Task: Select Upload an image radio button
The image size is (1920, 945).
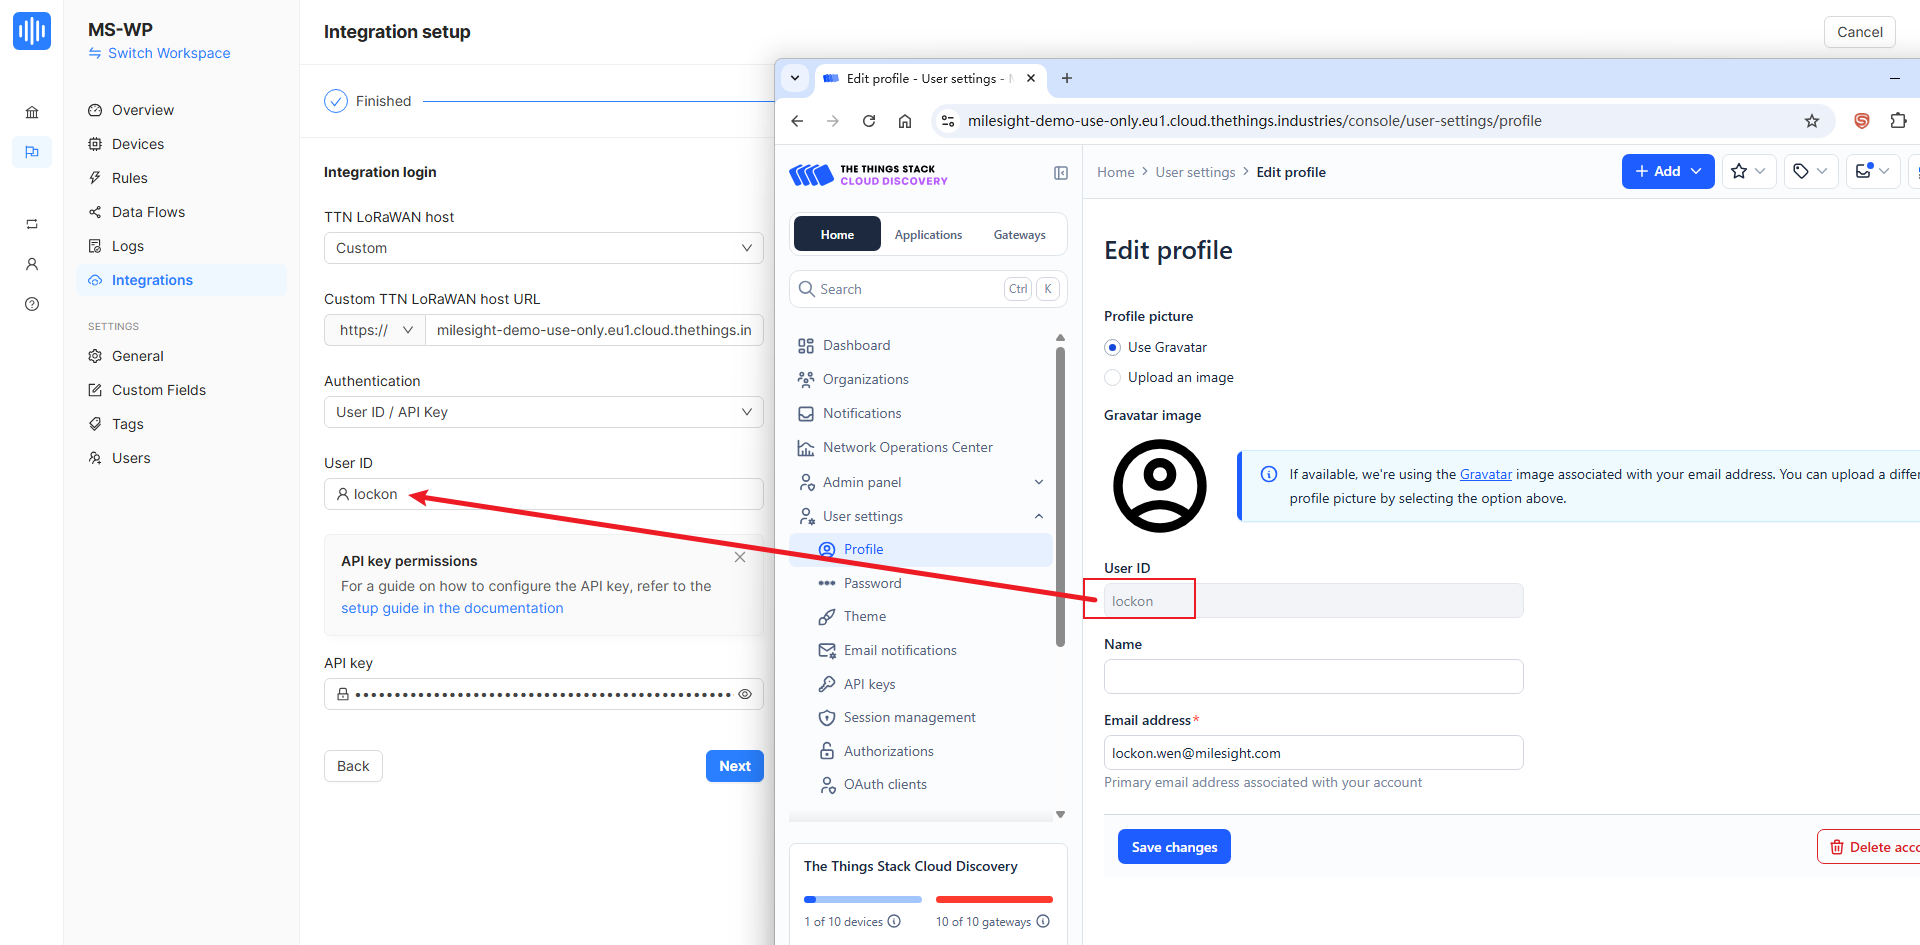Action: (x=1112, y=377)
